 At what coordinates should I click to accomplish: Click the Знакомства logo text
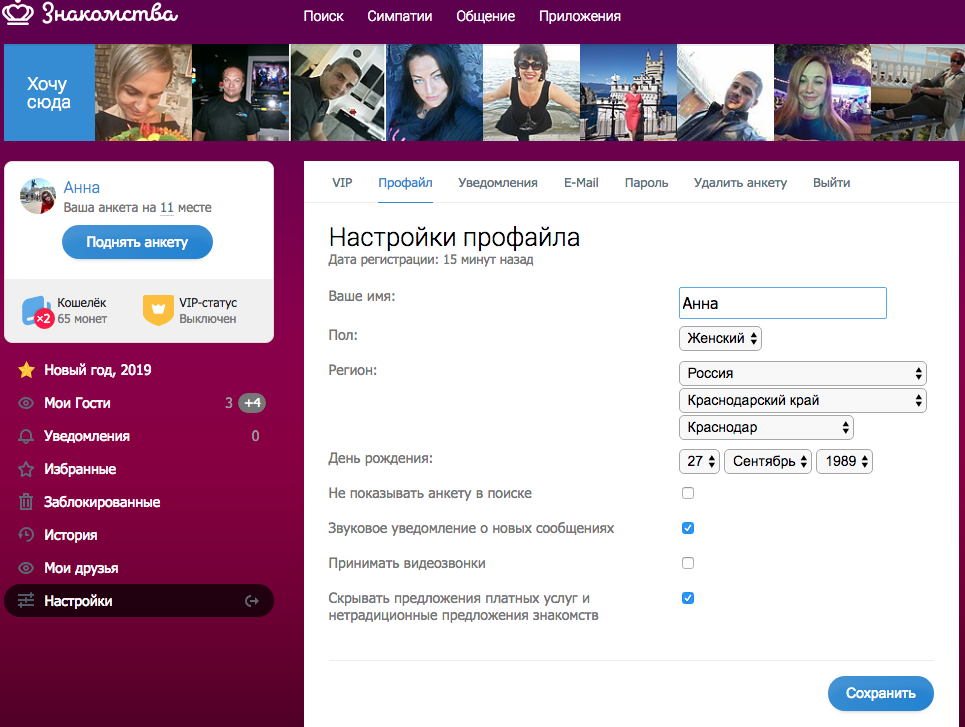(110, 13)
